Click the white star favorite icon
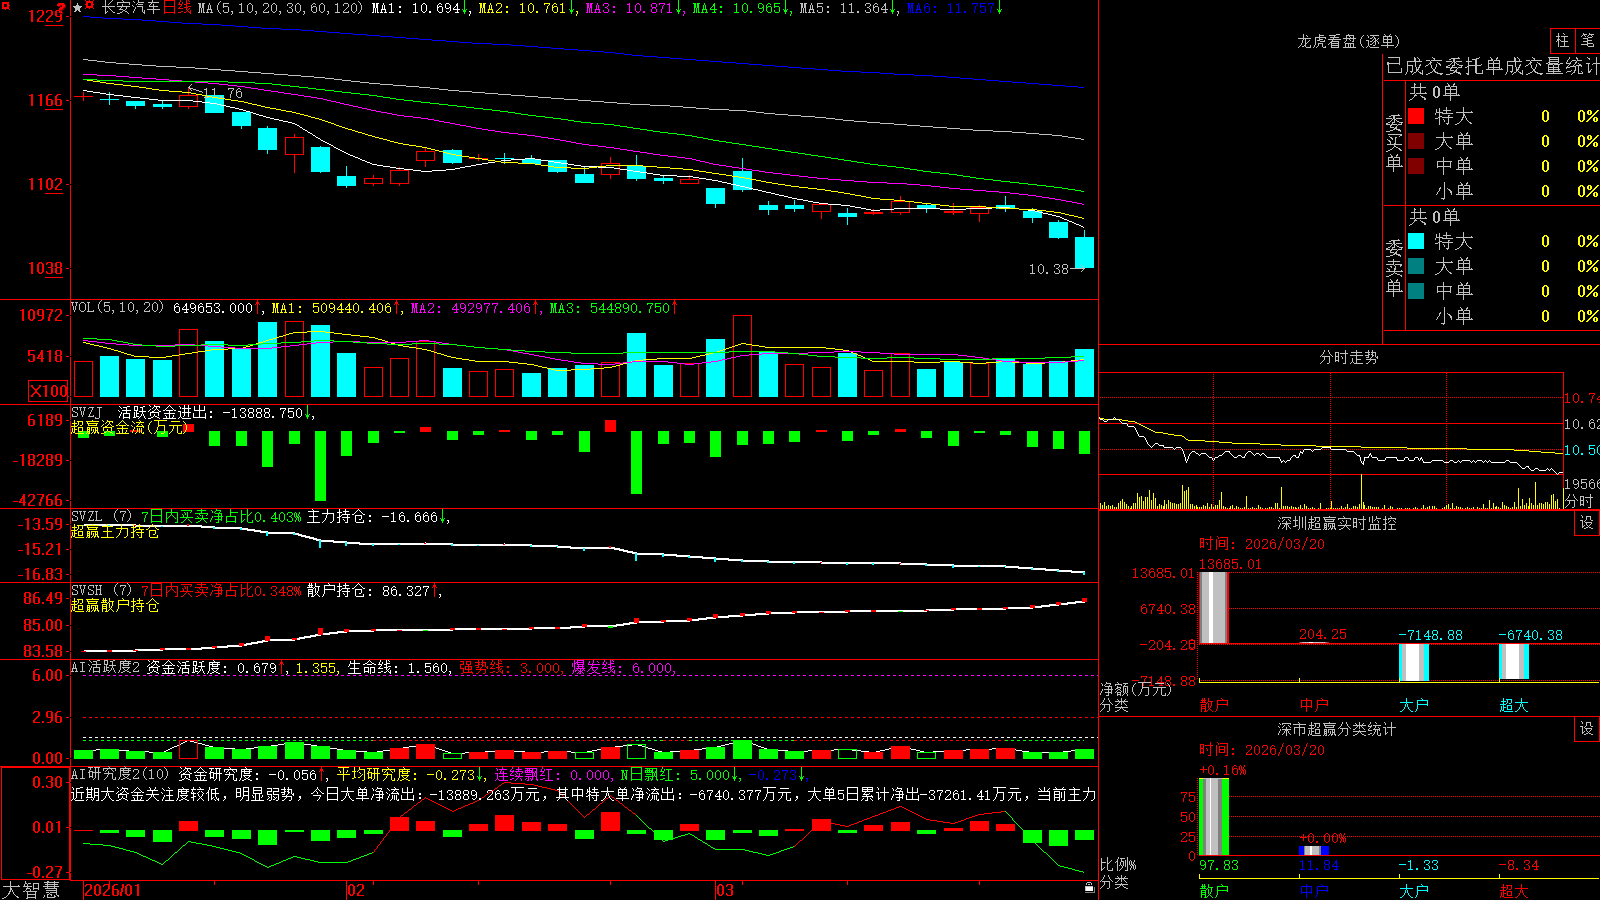 coord(77,8)
